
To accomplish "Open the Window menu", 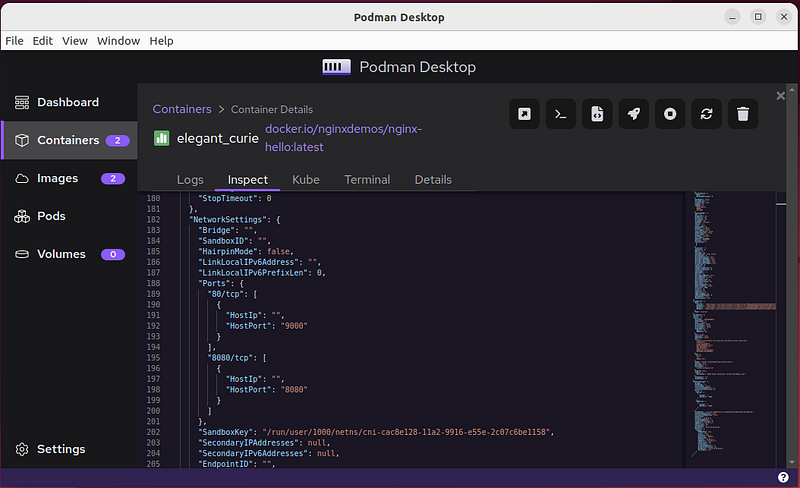I will tap(118, 41).
